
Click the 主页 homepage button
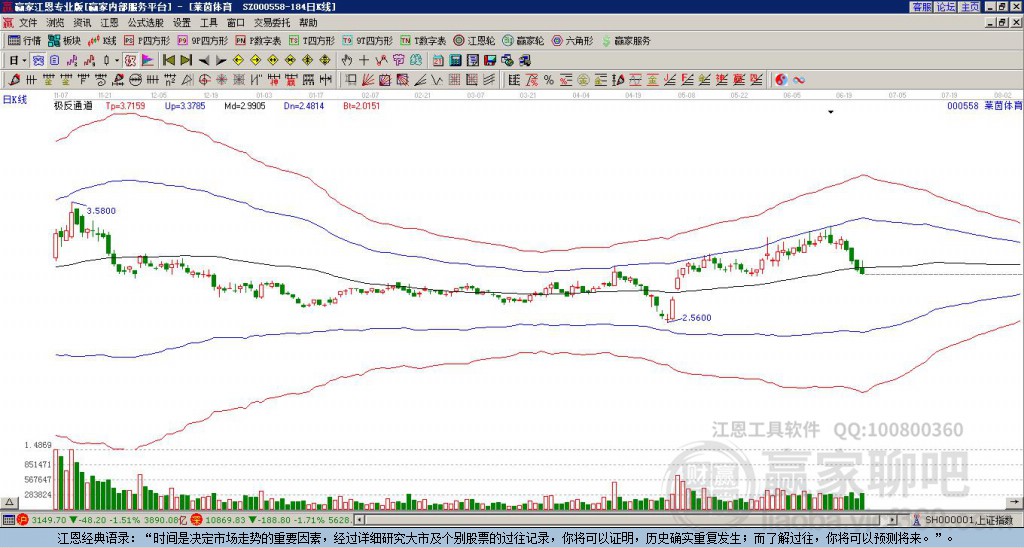[970, 6]
